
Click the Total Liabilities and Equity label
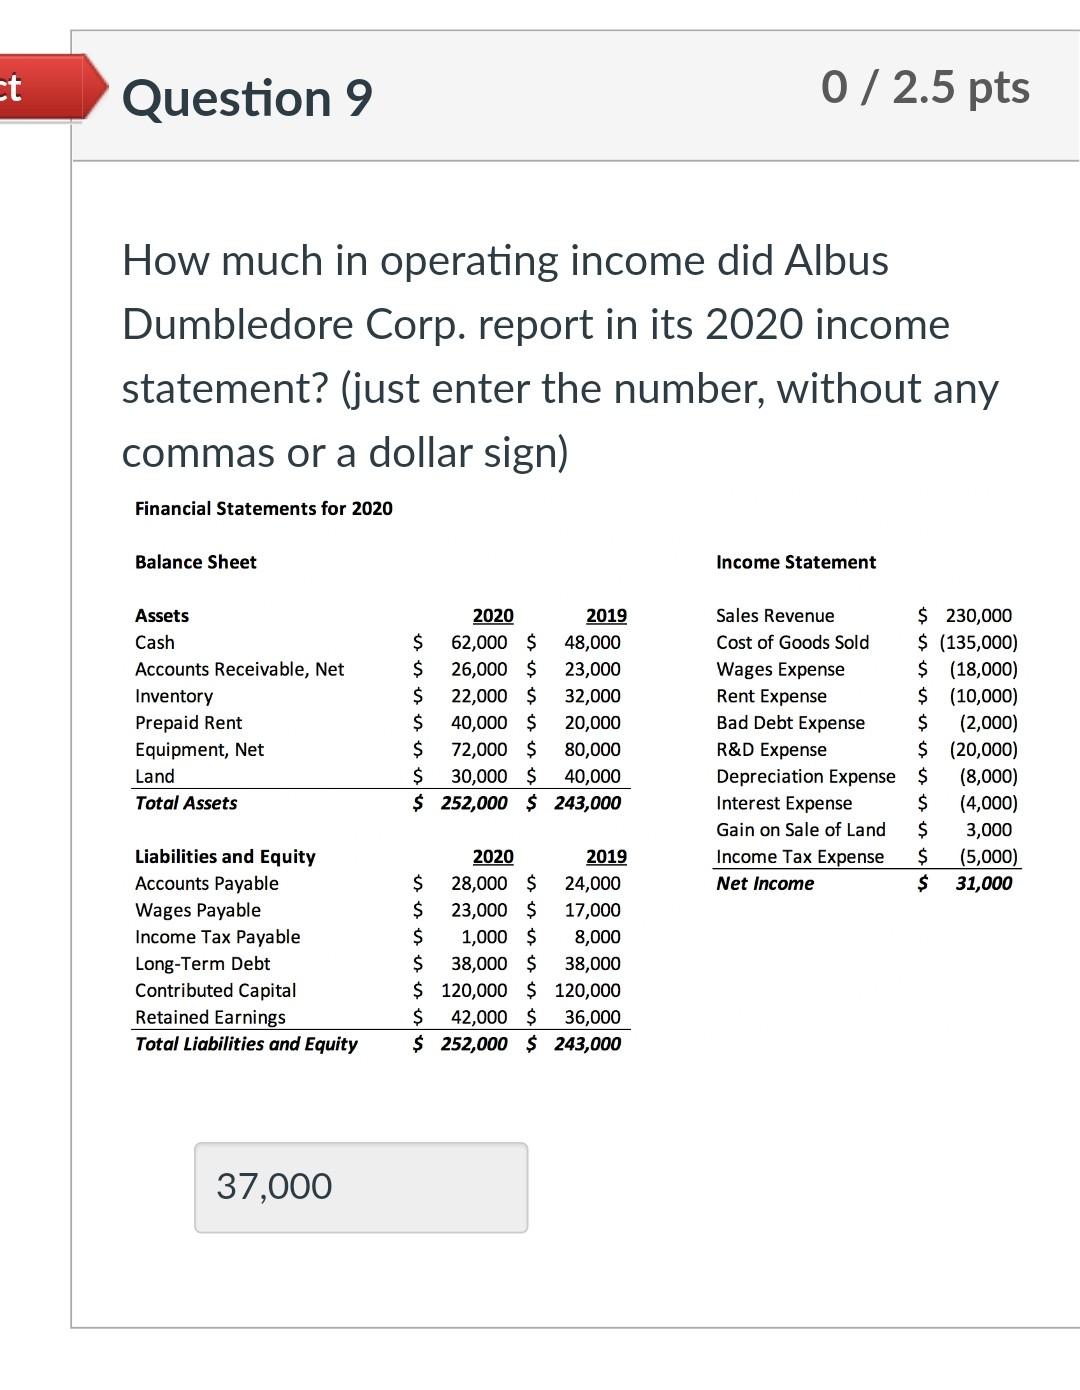246,1043
